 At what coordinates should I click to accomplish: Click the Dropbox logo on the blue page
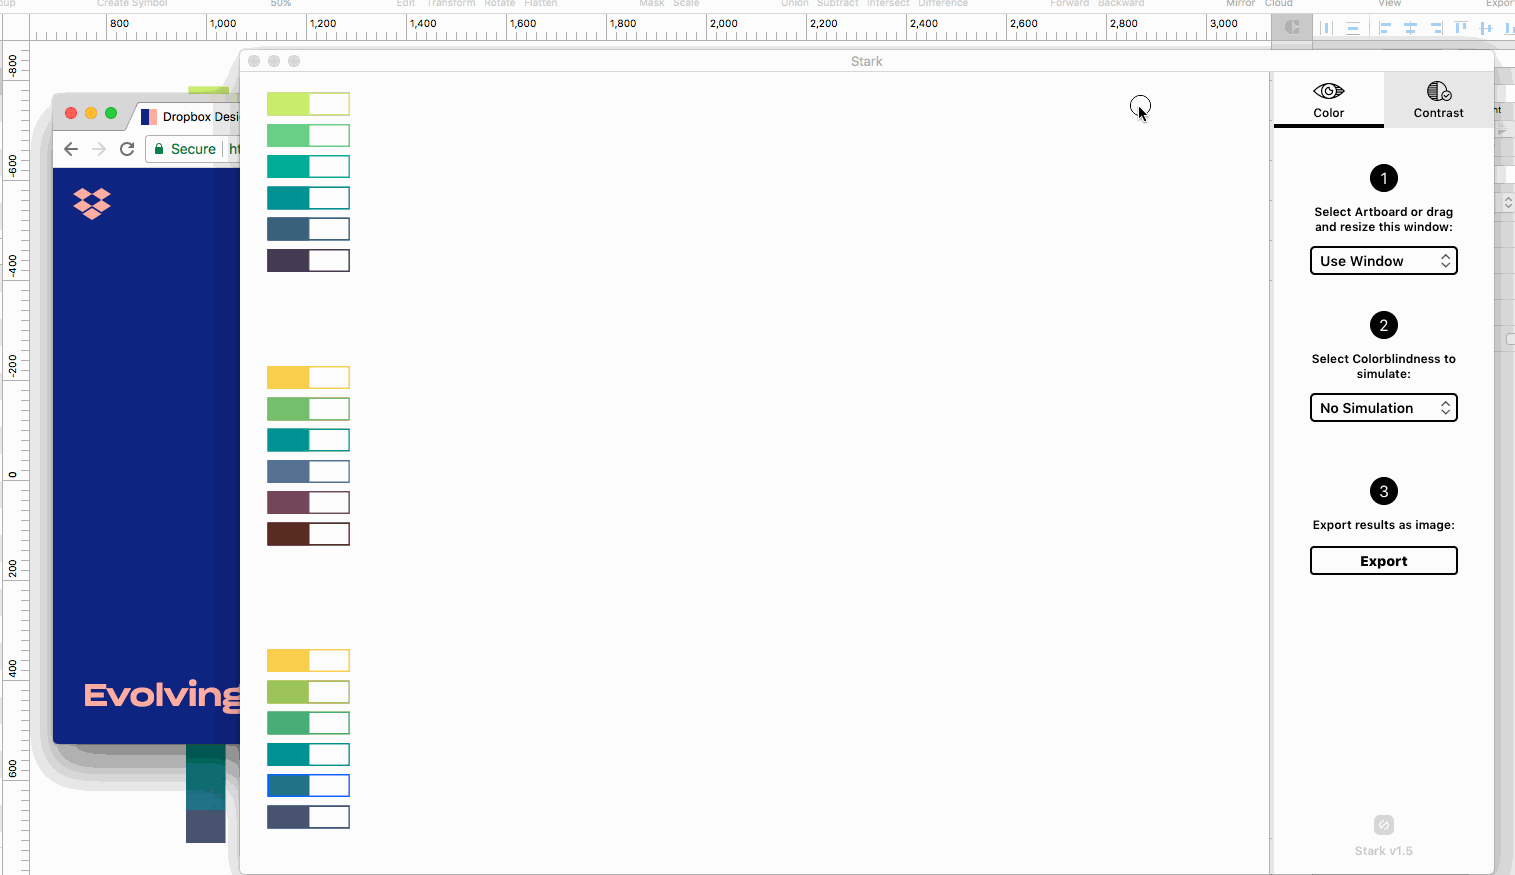tap(92, 203)
